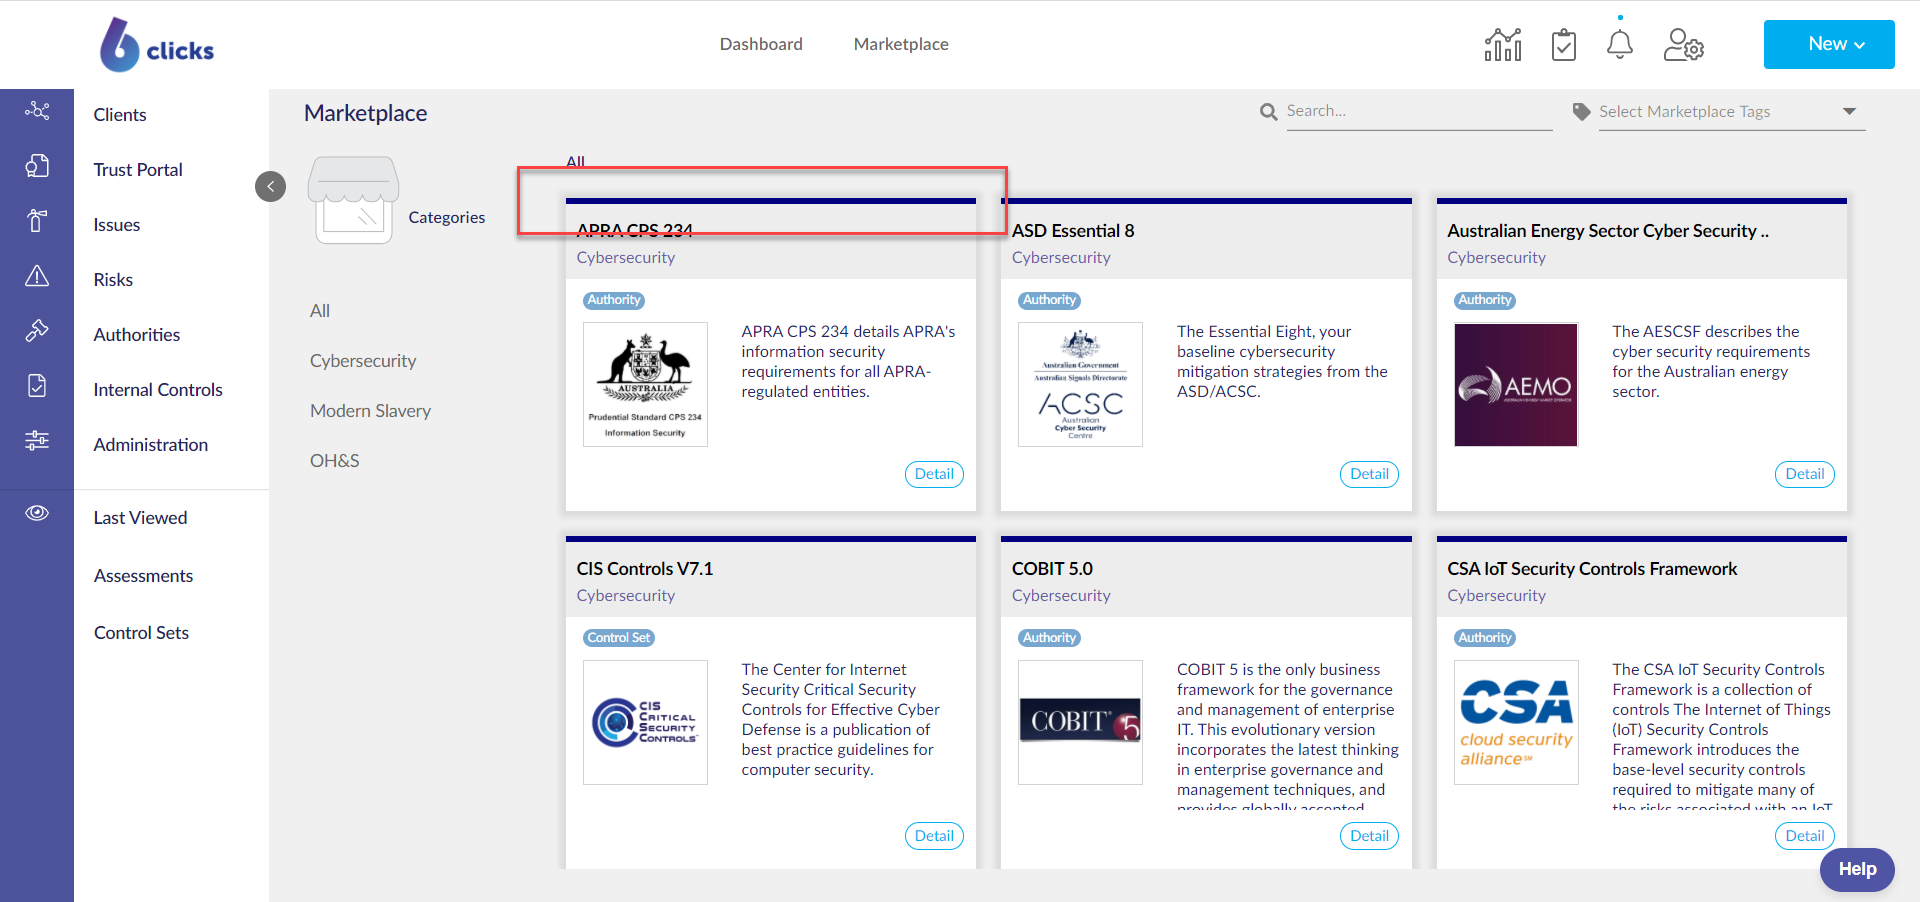
Task: Open user settings gear icon
Action: 1683,45
